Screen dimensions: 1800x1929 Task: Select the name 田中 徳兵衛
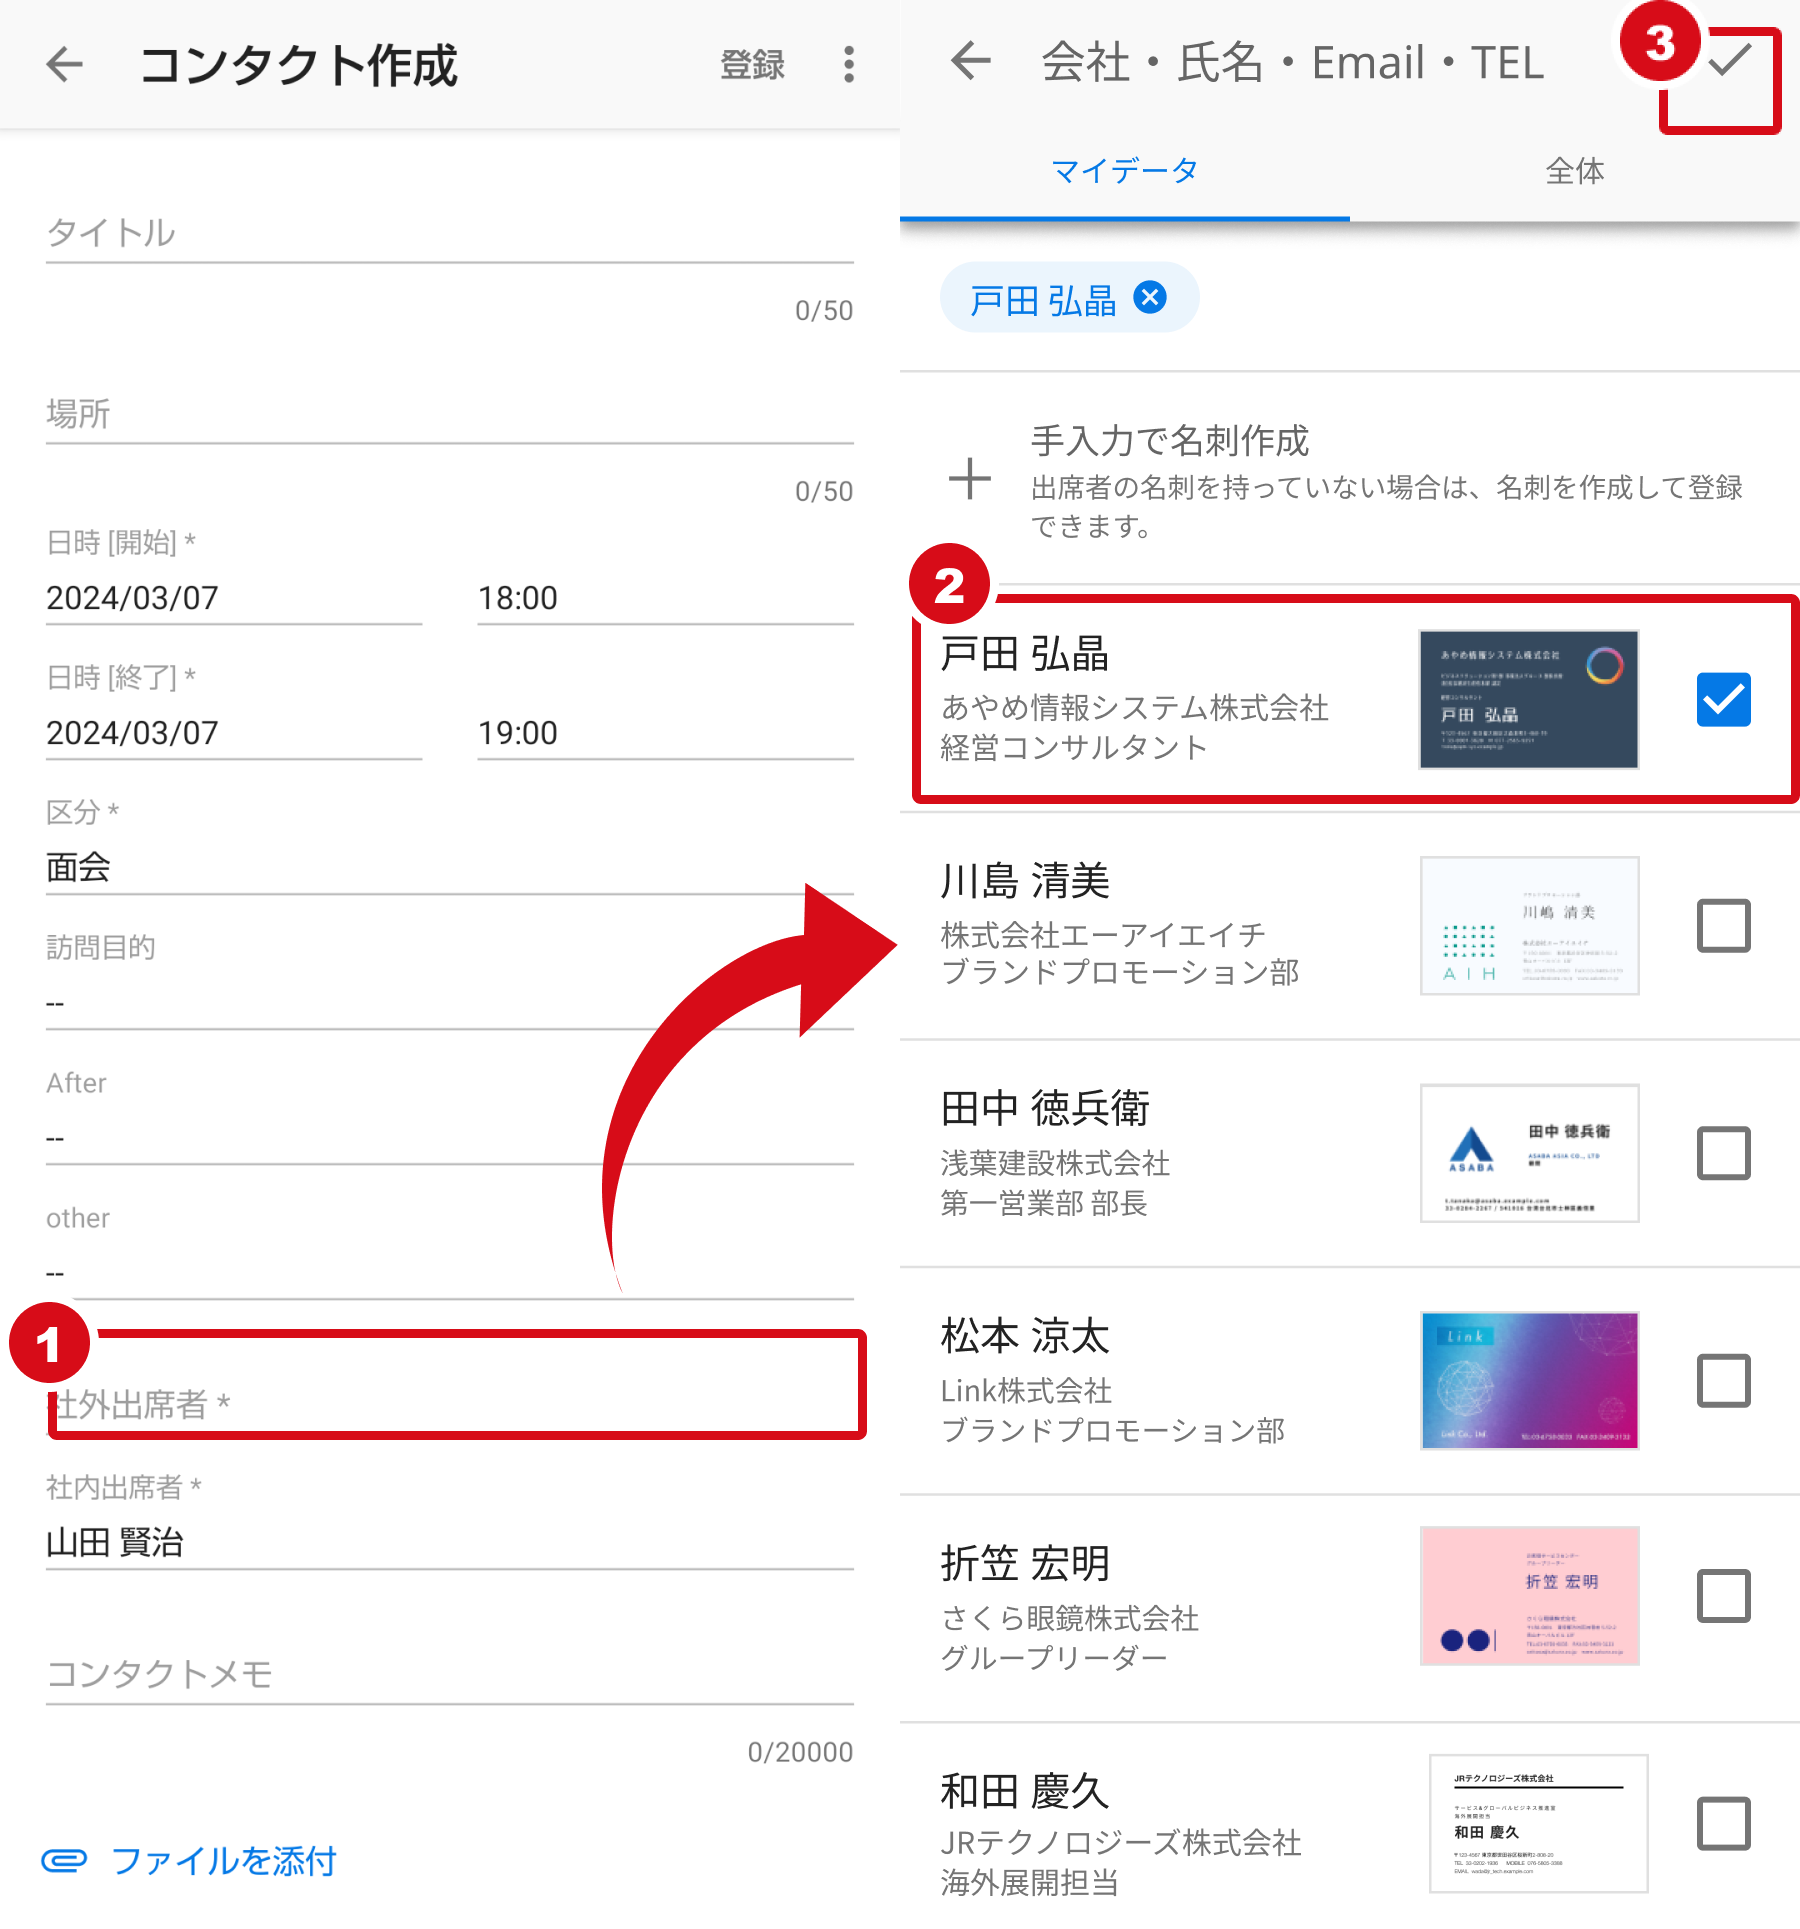click(x=1045, y=1109)
